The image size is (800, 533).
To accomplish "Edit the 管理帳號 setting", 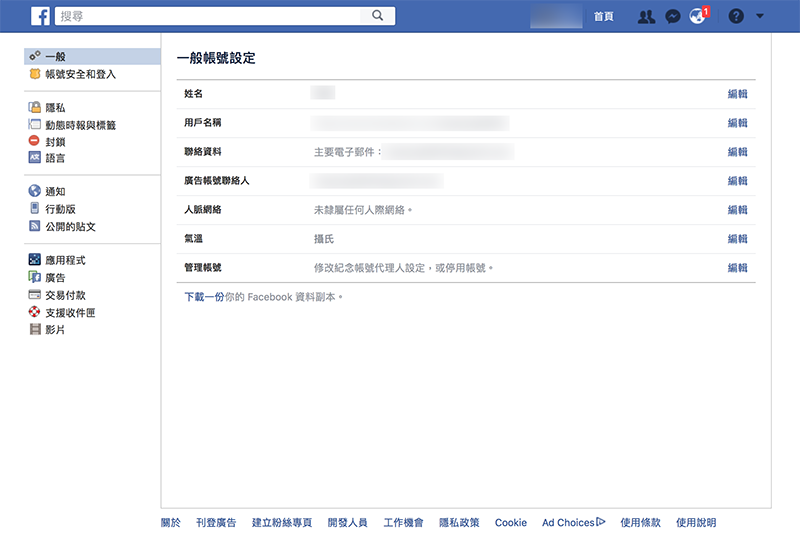I will (x=737, y=268).
